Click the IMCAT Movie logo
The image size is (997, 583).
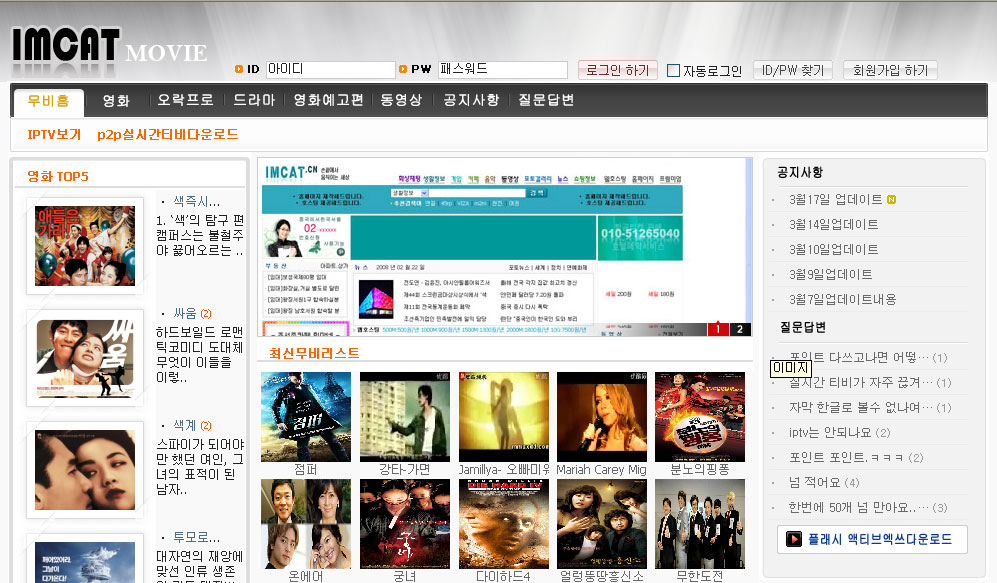coord(108,45)
